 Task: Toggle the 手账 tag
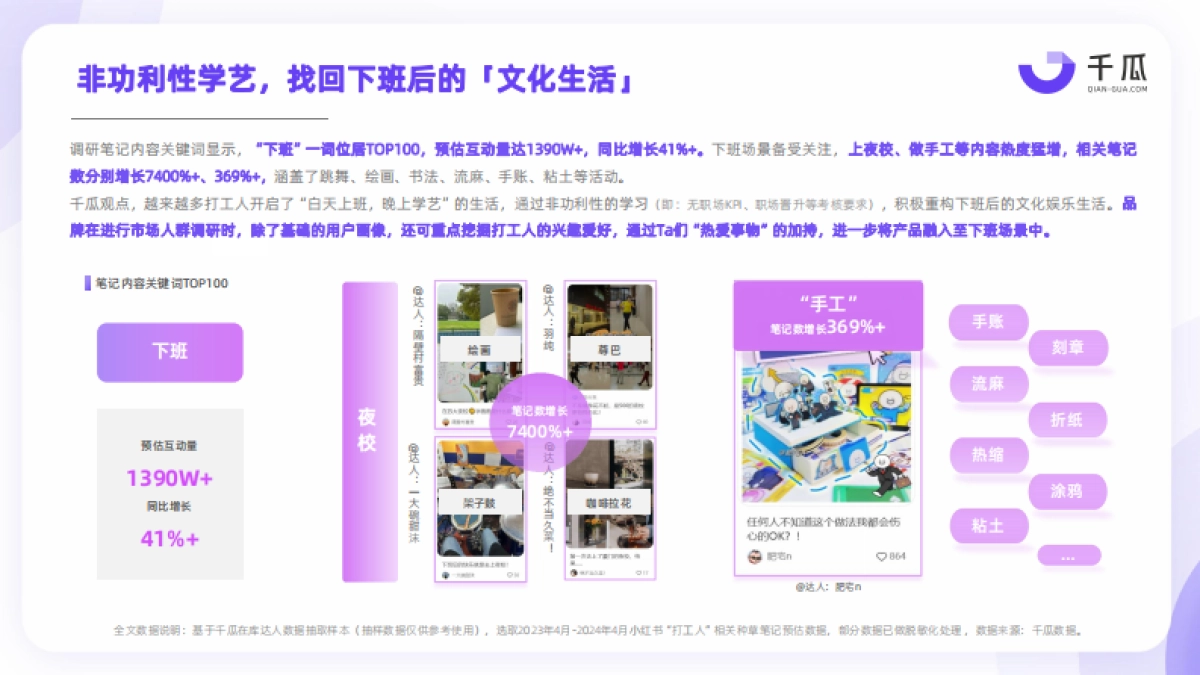point(988,322)
